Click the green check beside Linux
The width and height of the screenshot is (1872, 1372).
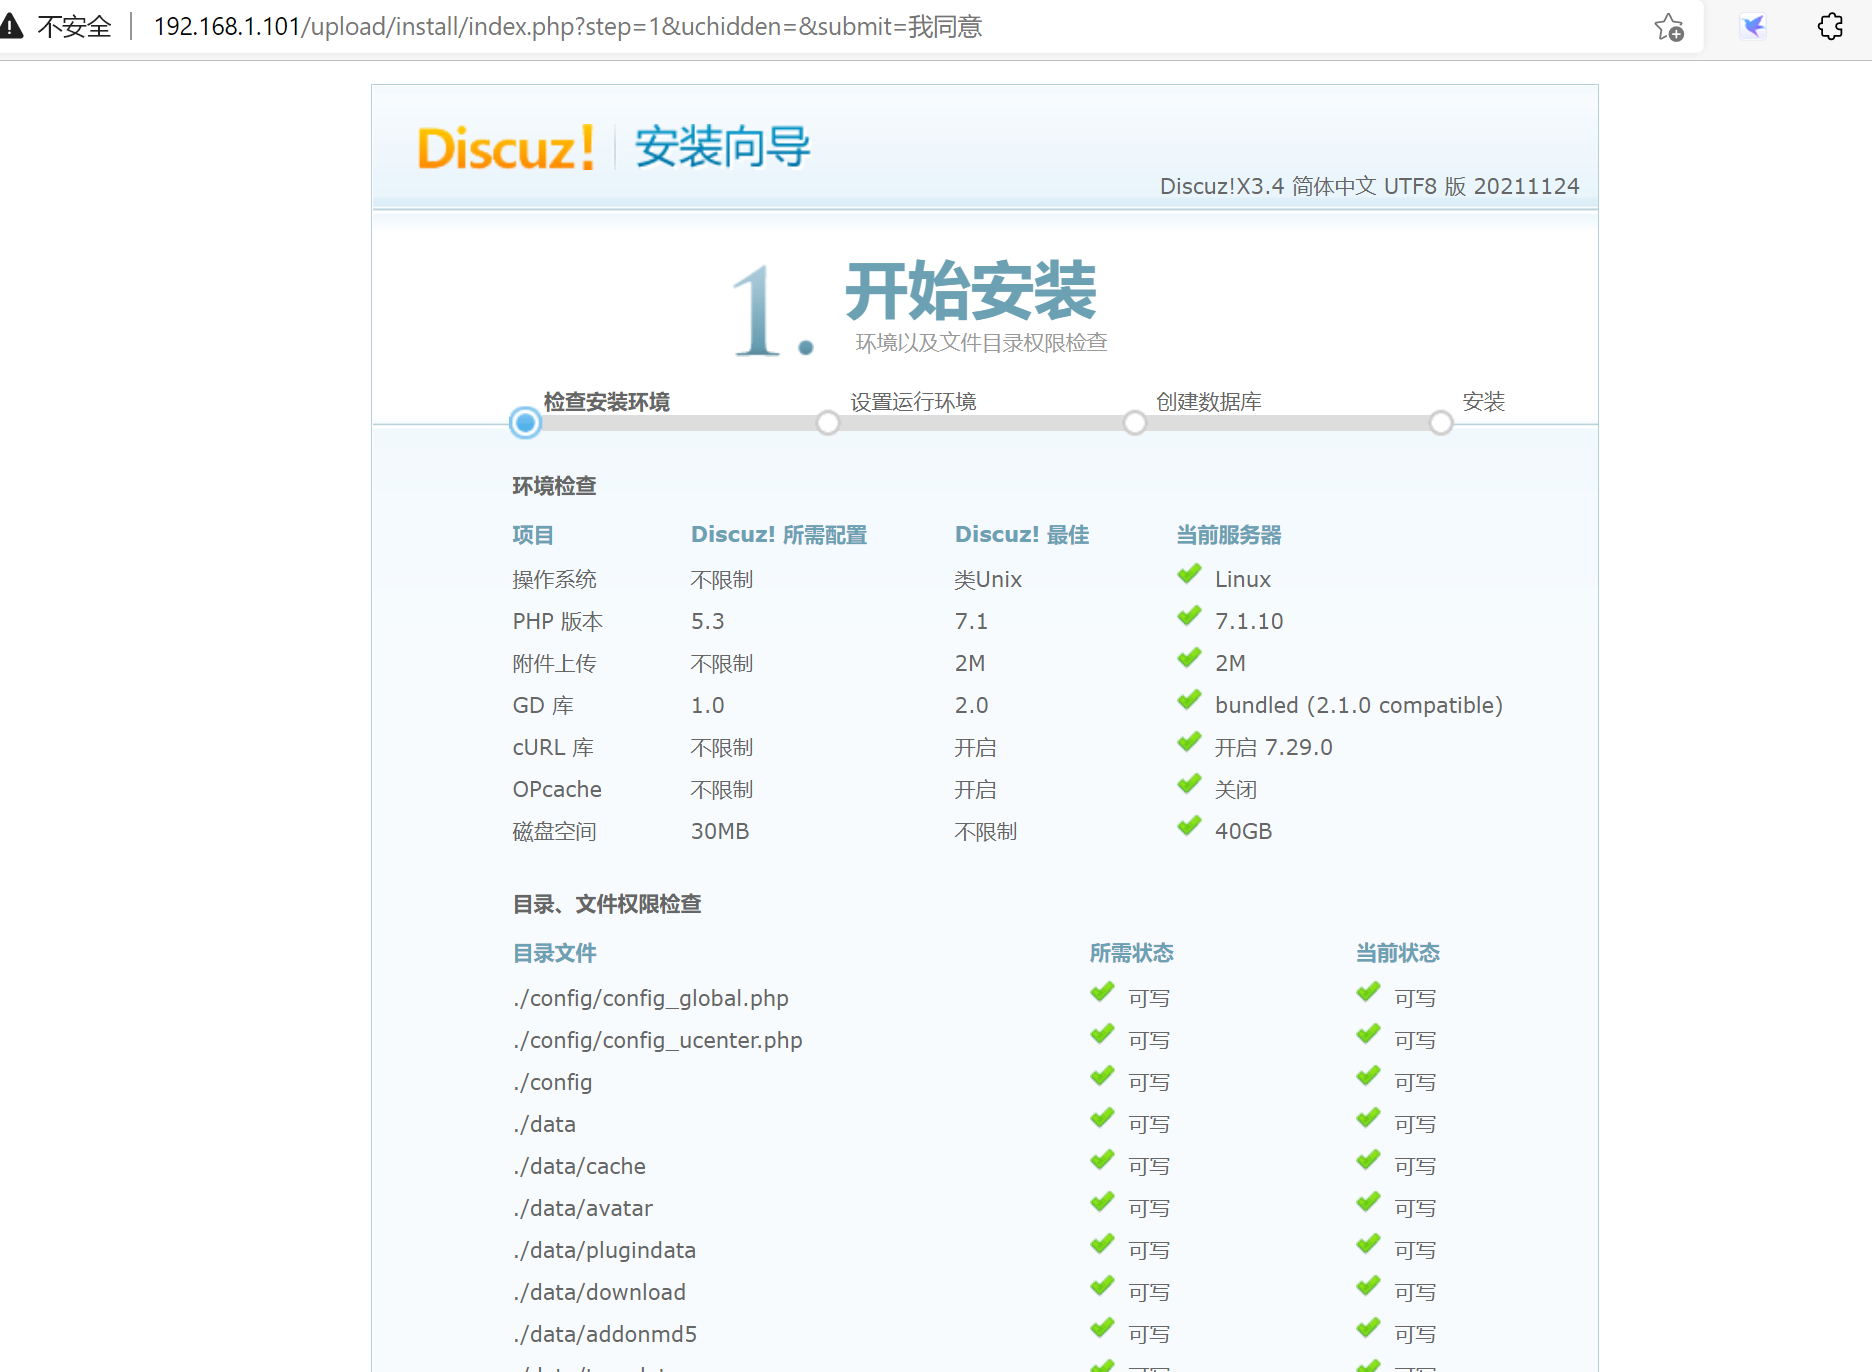tap(1189, 575)
